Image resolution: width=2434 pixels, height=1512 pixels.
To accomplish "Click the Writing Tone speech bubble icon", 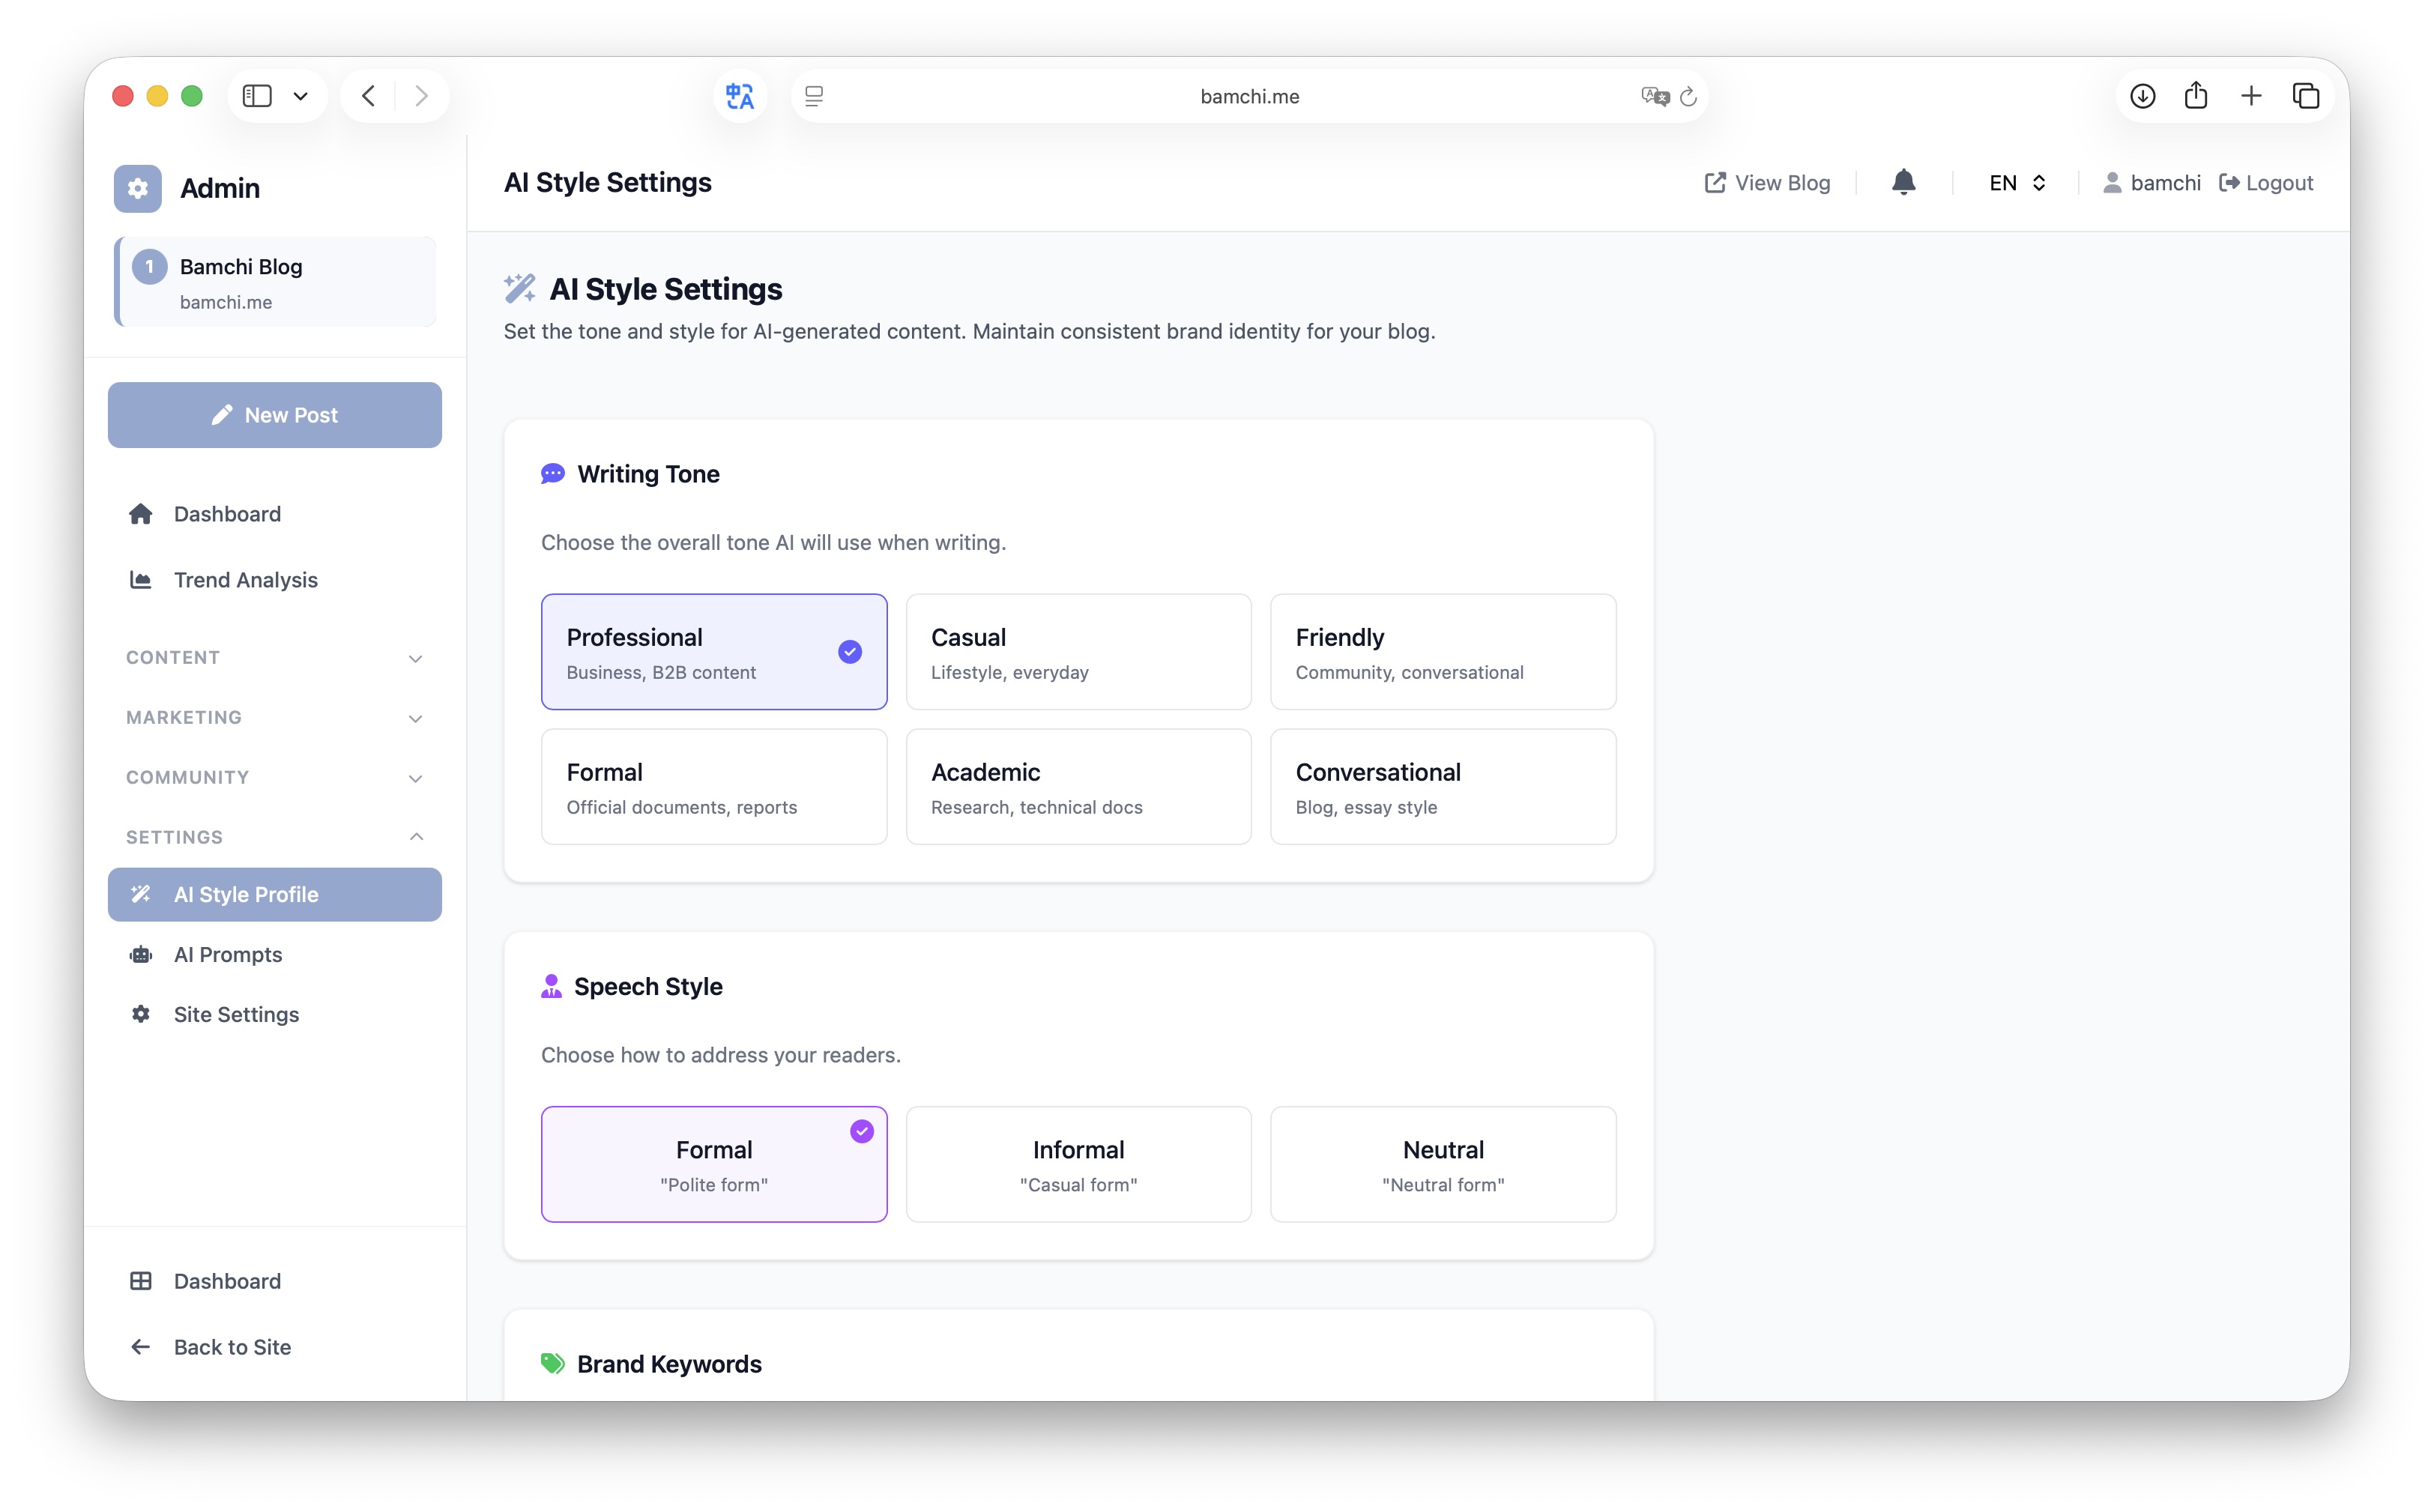I will click(552, 473).
